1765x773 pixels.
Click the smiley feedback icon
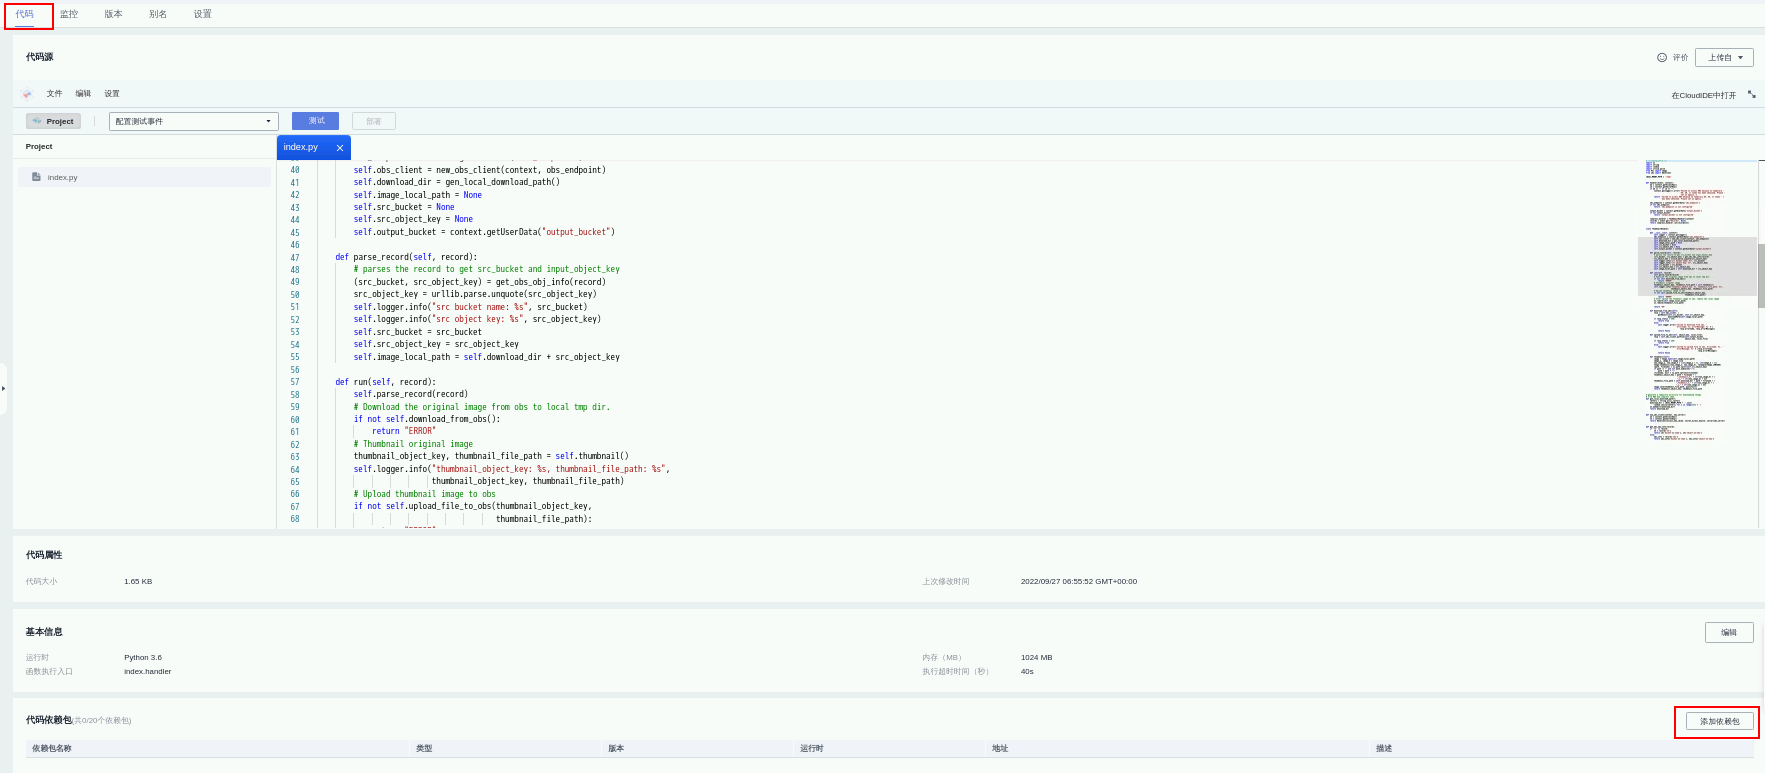click(1662, 58)
